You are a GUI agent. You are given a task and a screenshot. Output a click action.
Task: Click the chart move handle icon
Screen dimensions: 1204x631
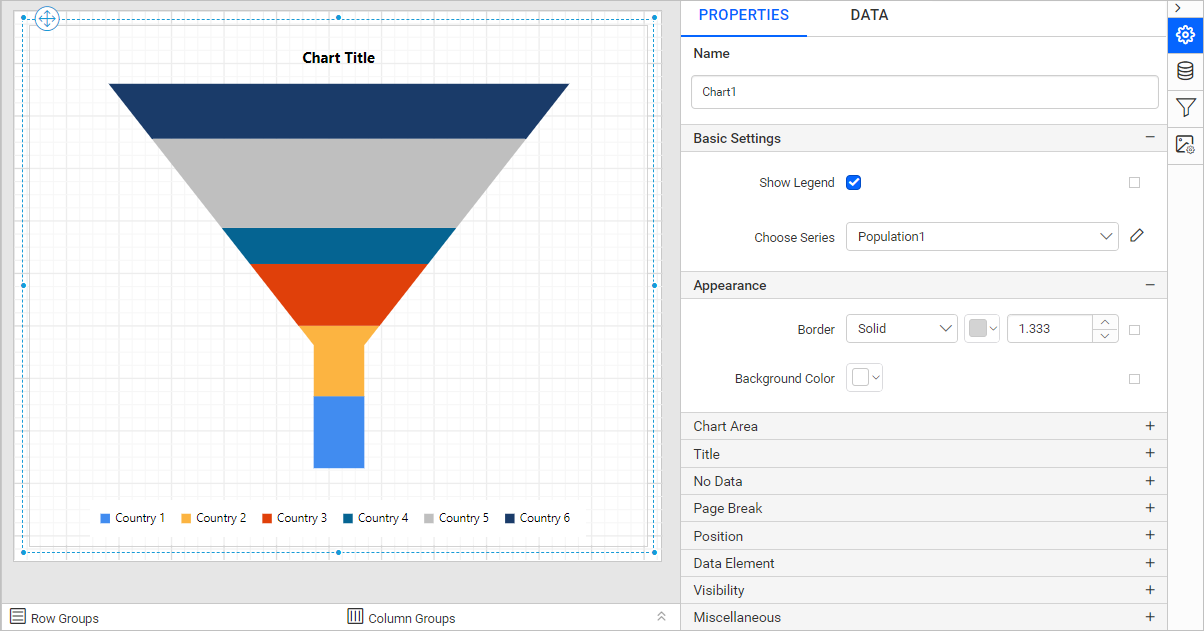[x=47, y=19]
